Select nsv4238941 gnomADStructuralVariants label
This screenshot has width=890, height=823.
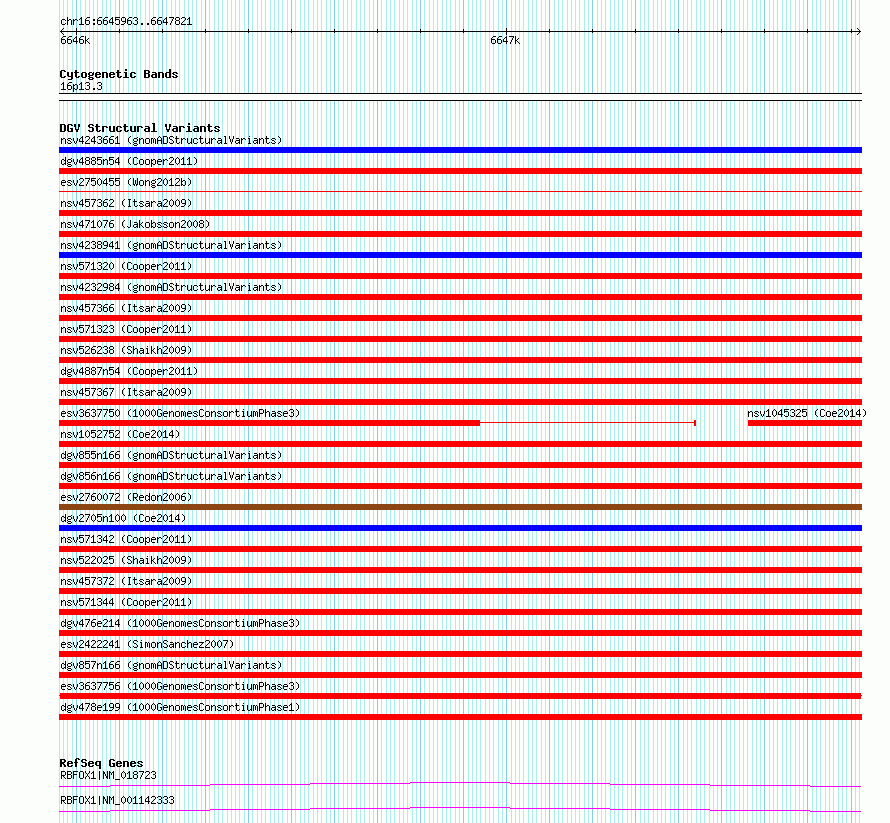[x=171, y=245]
